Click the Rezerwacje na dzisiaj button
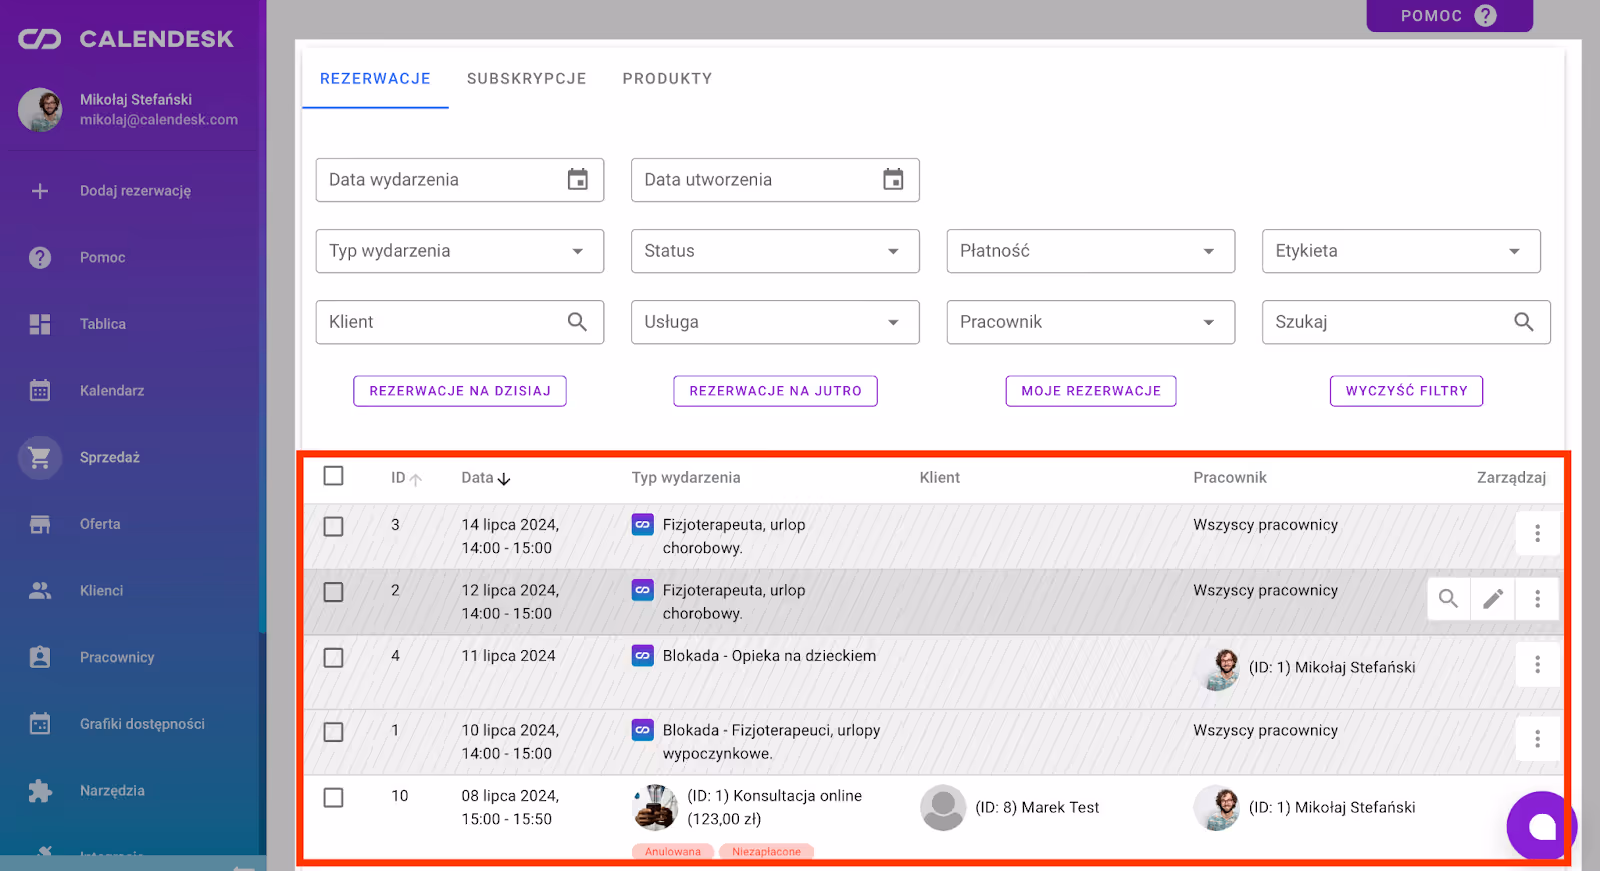The image size is (1600, 871). (460, 391)
